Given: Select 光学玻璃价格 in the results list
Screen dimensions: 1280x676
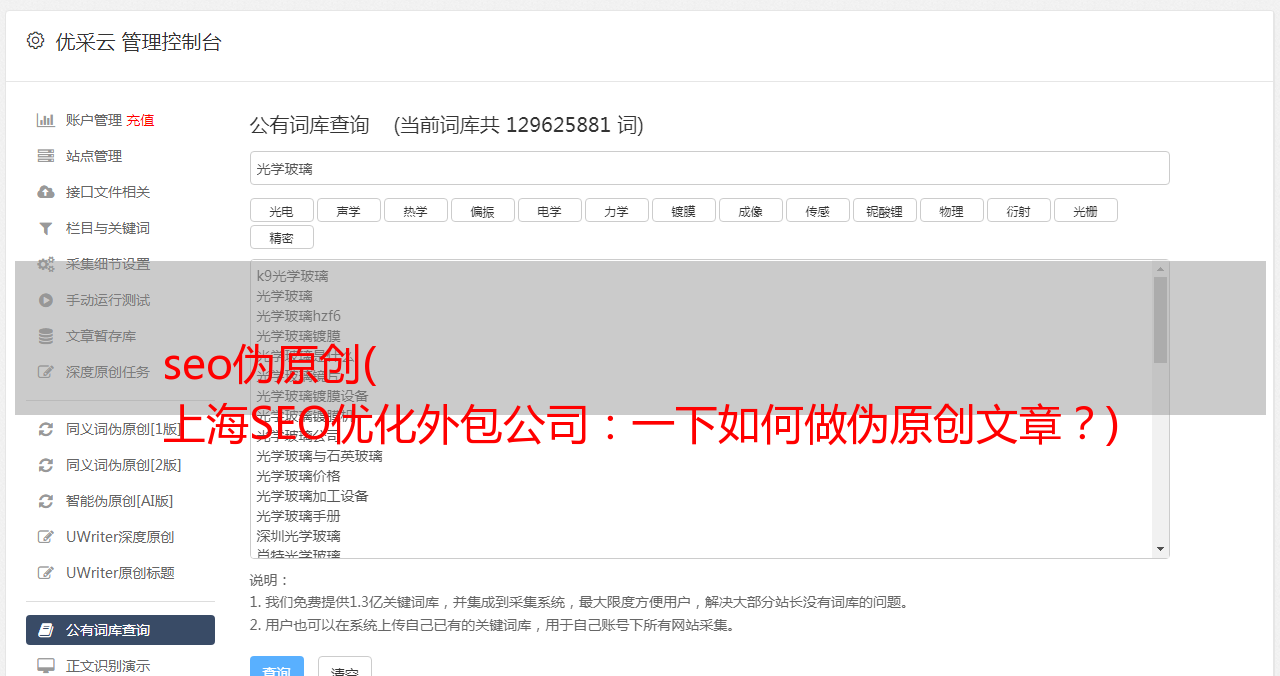Looking at the screenshot, I should (x=298, y=476).
